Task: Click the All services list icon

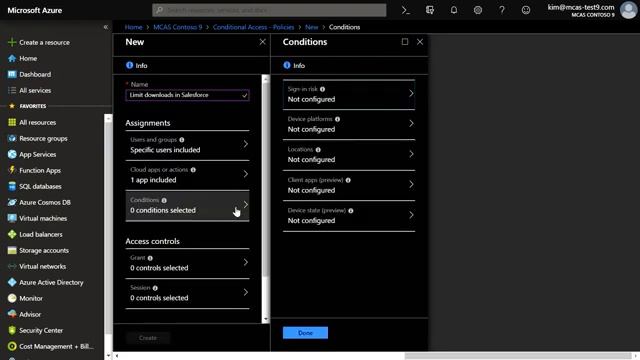Action: pyautogui.click(x=12, y=90)
